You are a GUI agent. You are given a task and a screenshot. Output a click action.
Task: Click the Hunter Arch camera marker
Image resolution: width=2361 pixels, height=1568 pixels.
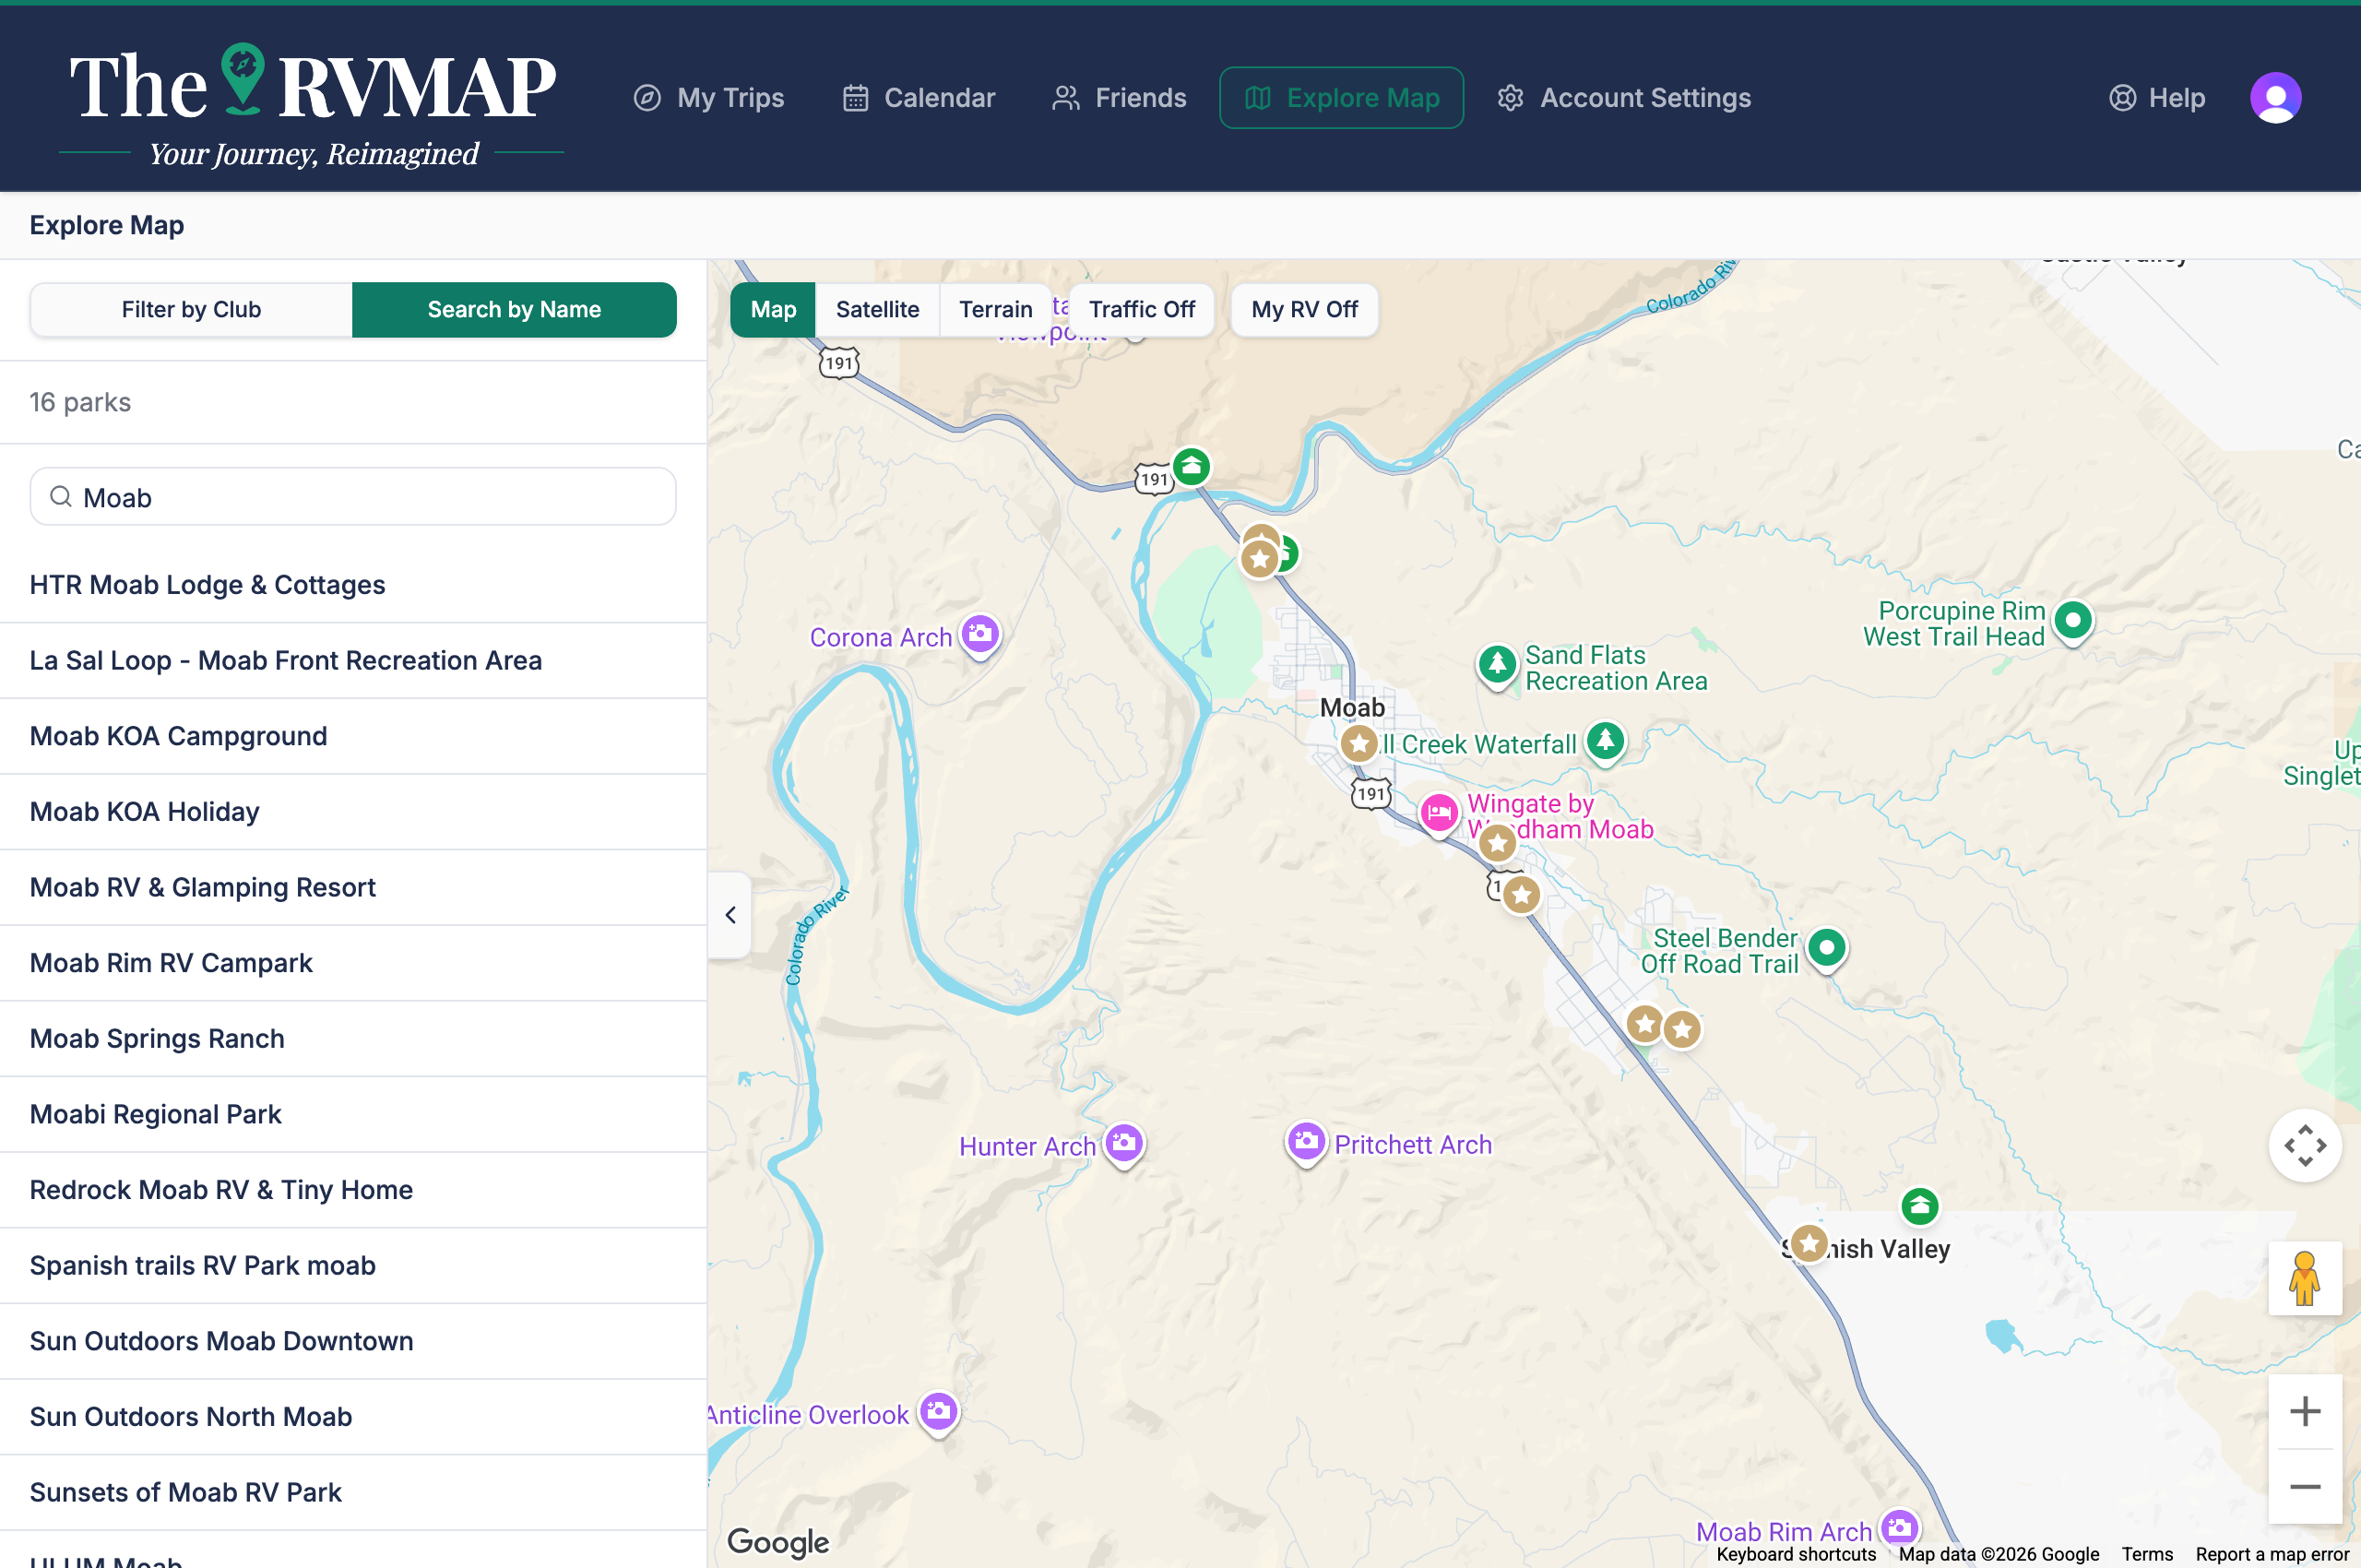pos(1124,1143)
